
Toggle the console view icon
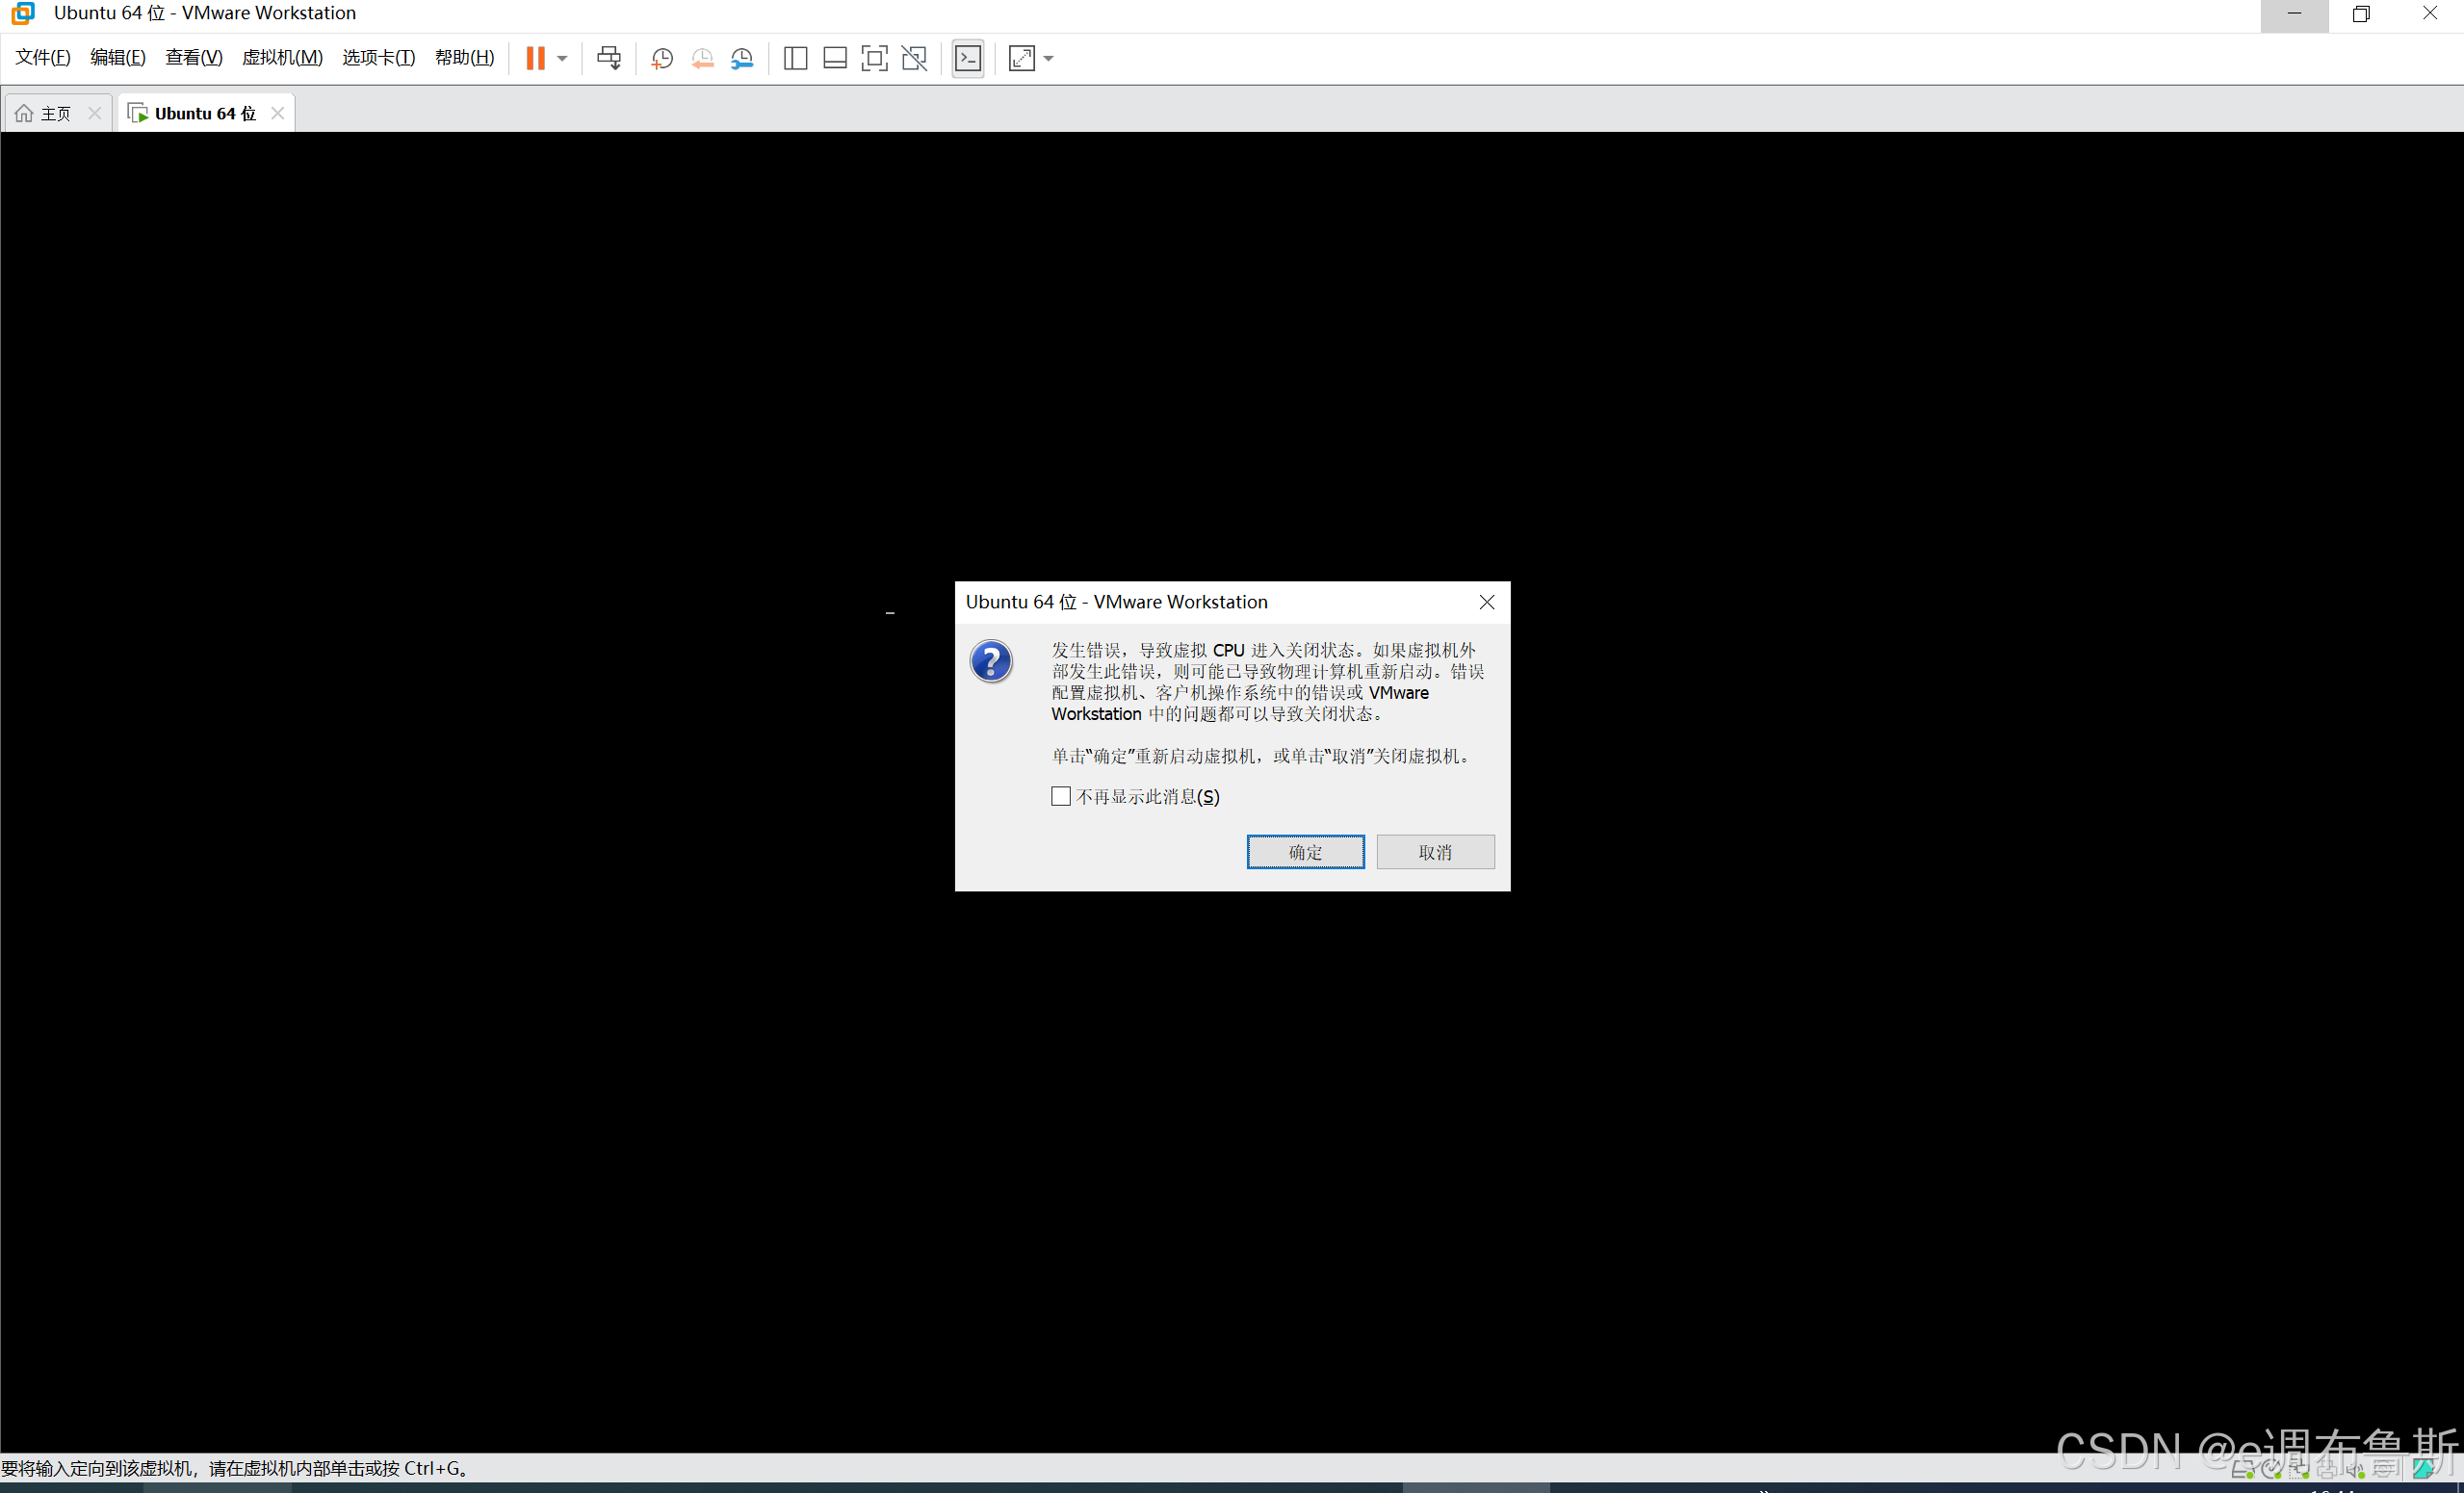(x=968, y=58)
